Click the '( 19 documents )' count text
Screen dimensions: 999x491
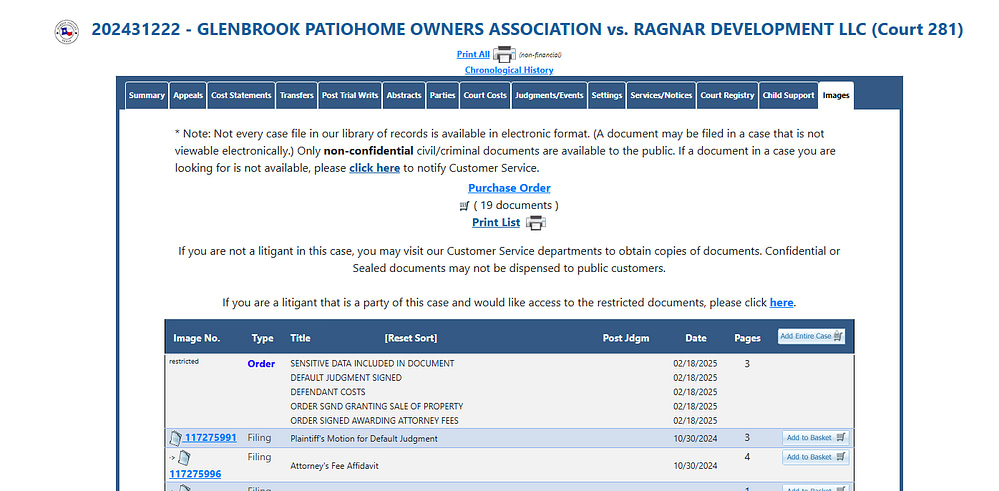[x=516, y=205]
